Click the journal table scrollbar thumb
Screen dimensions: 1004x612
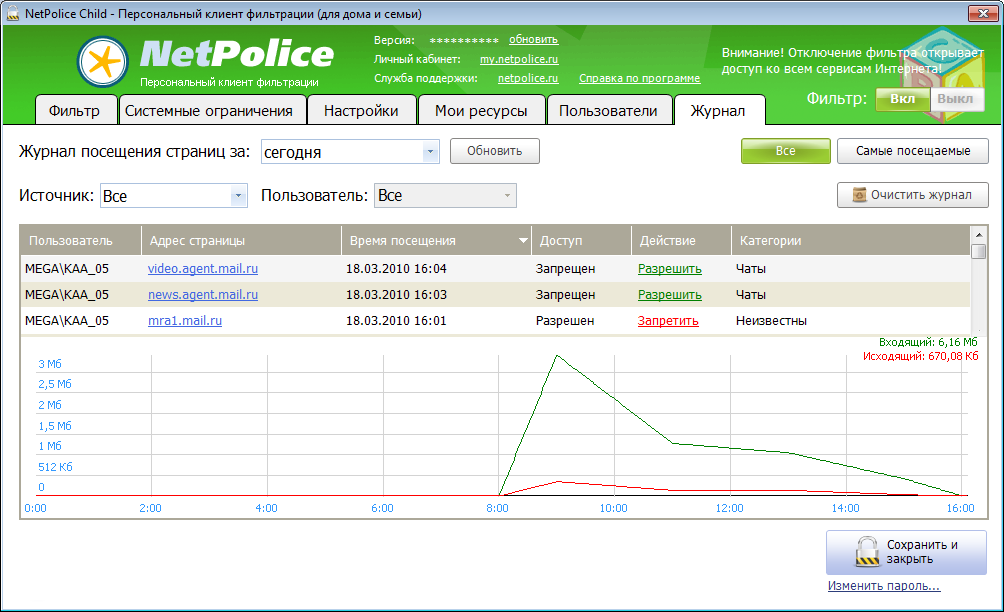click(x=978, y=252)
